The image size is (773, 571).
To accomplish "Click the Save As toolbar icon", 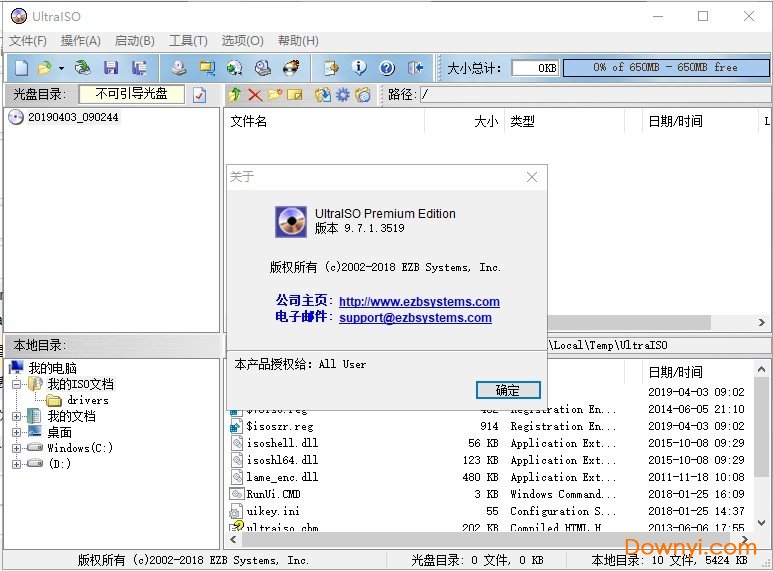I will coord(139,68).
